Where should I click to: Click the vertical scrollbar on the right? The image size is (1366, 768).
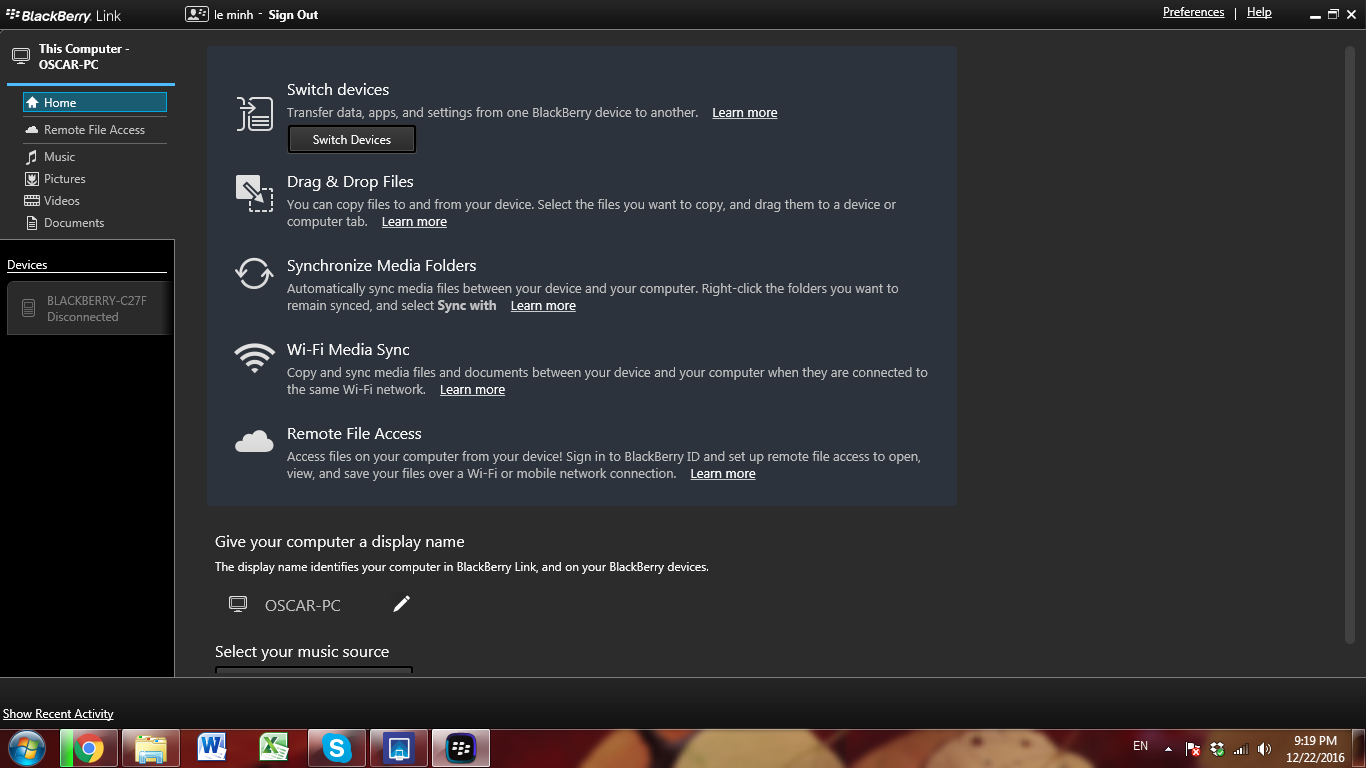pos(1349,340)
